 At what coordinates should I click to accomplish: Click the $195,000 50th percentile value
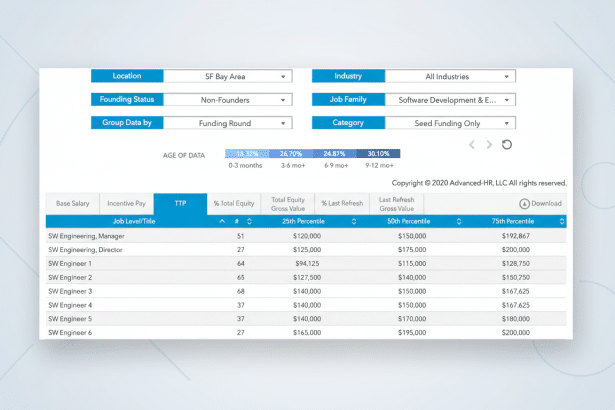412,332
